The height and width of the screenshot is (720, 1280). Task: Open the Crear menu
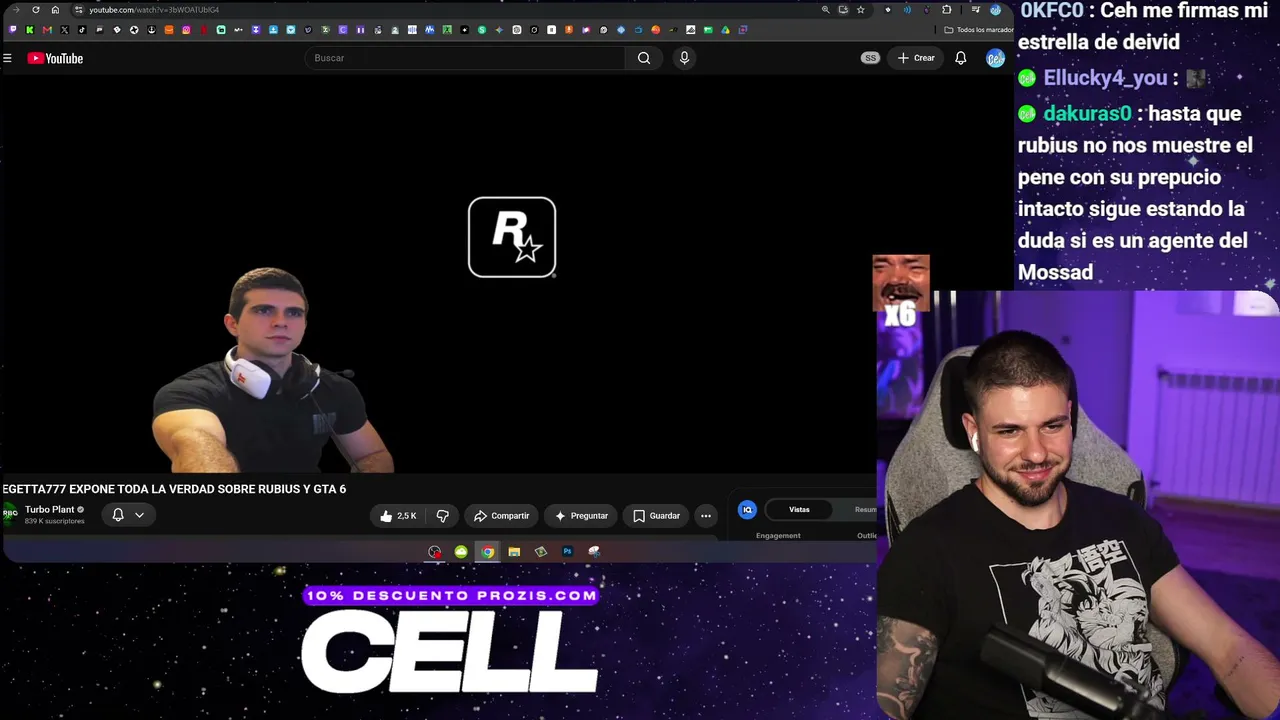tap(916, 58)
